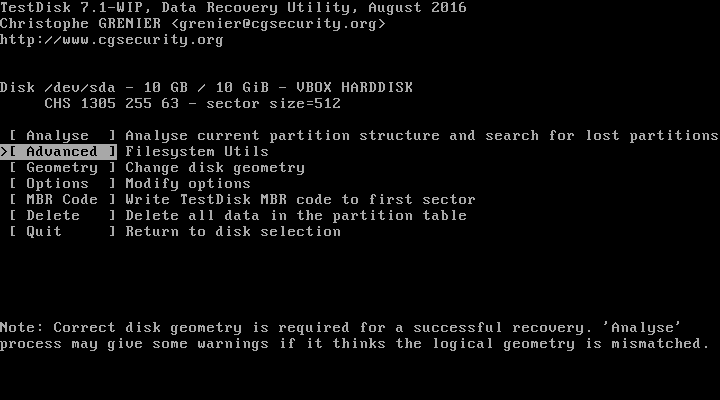
Task: Select the Analyse menu entry
Action: click(x=62, y=135)
